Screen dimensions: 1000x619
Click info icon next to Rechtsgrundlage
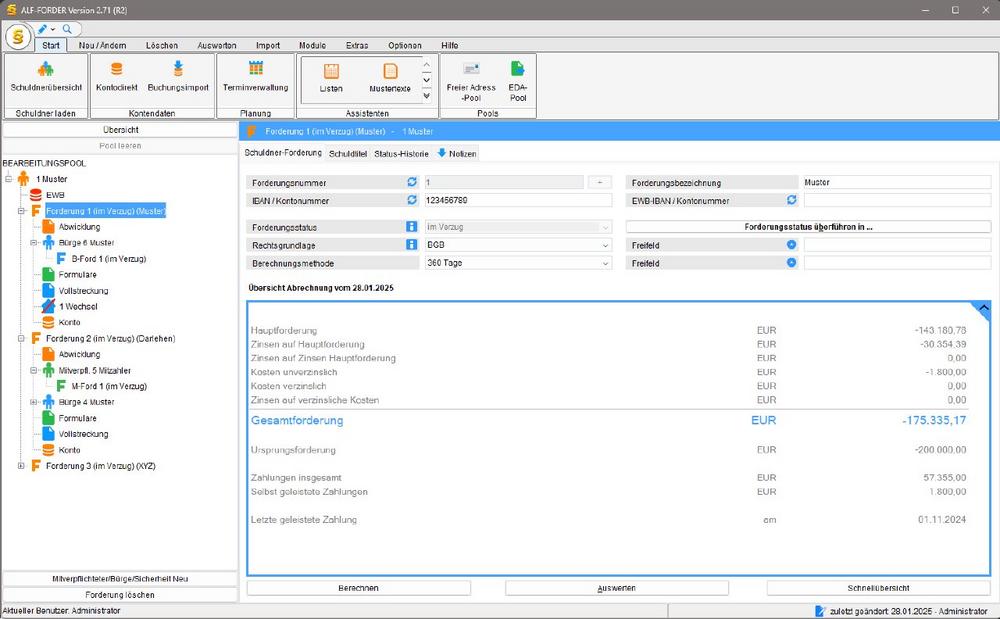(x=411, y=244)
